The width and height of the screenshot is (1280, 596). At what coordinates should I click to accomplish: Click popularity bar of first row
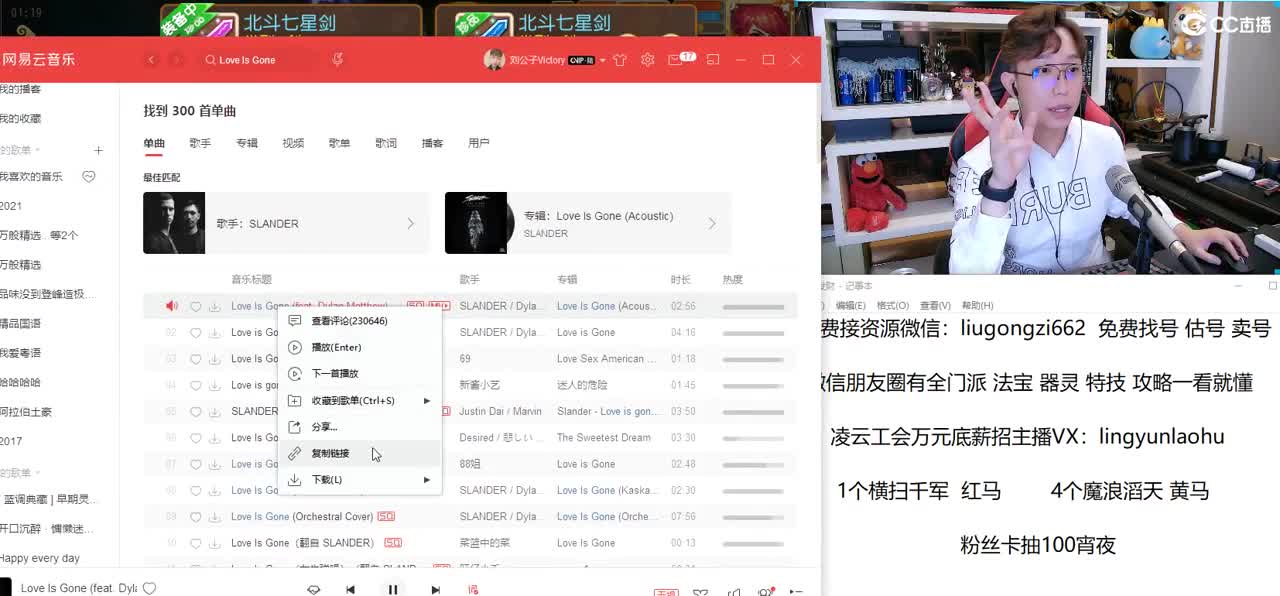753,307
